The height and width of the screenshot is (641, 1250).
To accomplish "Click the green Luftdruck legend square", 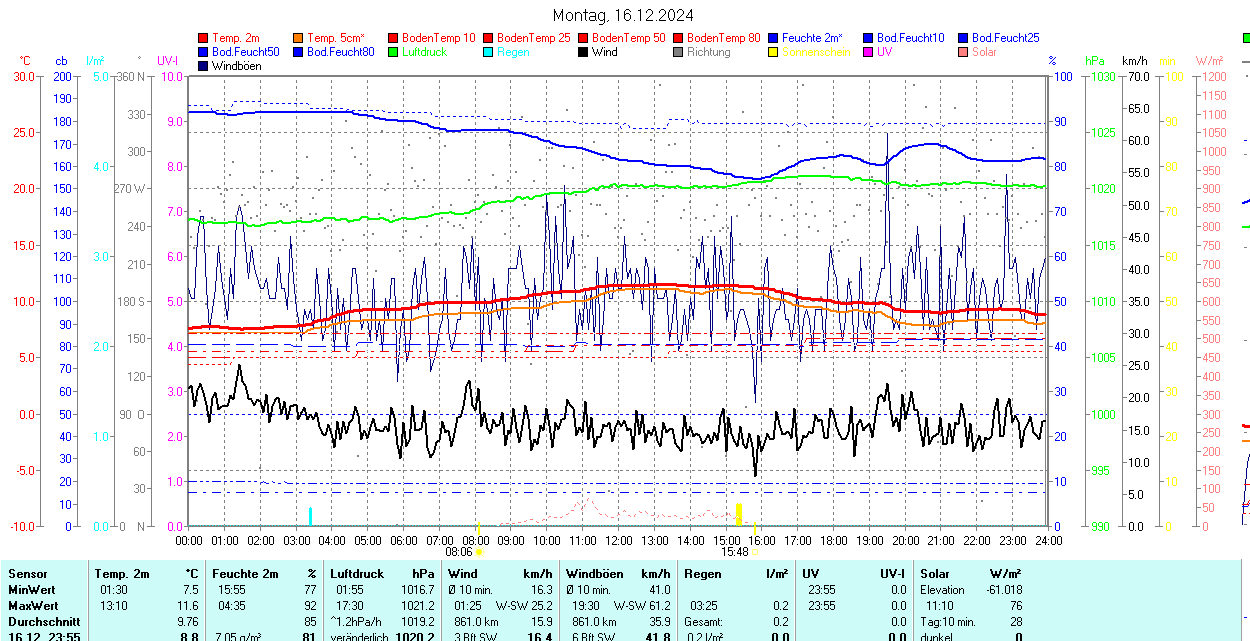I will [x=393, y=52].
